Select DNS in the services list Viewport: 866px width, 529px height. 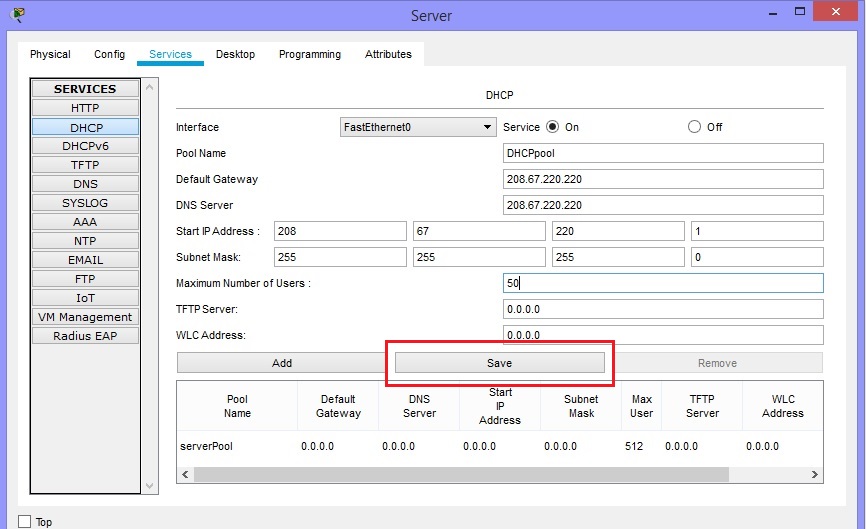click(x=85, y=184)
